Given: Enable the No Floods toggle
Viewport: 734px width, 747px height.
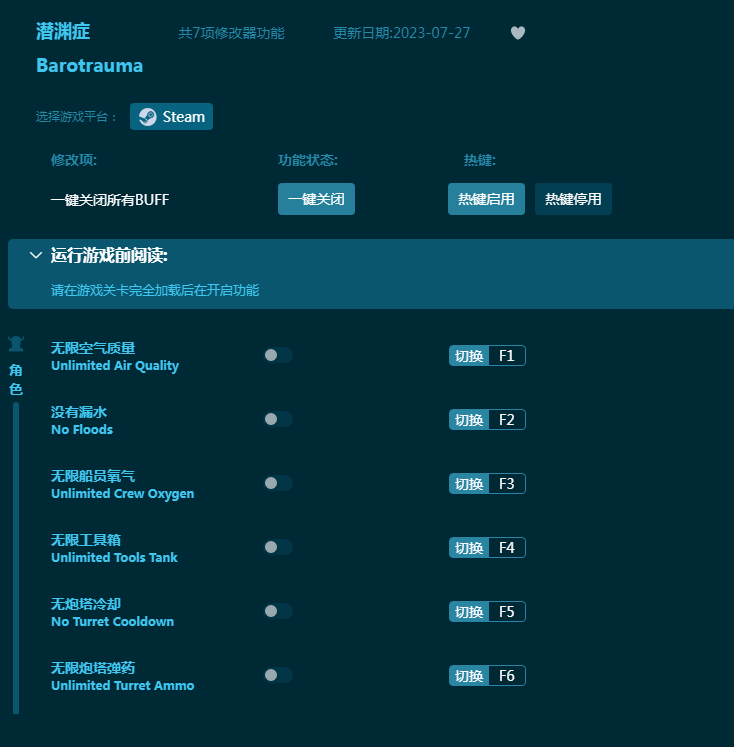Looking at the screenshot, I should (278, 419).
